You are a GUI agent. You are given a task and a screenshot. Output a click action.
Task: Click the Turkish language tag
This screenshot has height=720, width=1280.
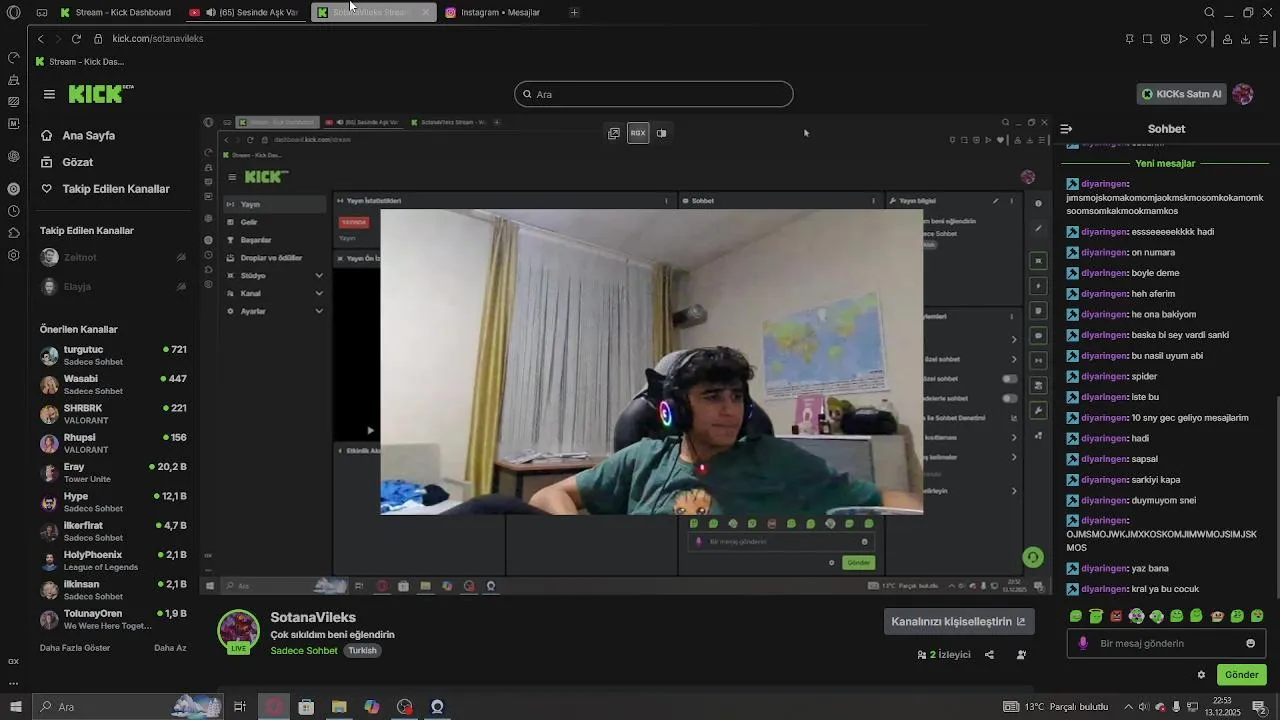[x=362, y=651]
